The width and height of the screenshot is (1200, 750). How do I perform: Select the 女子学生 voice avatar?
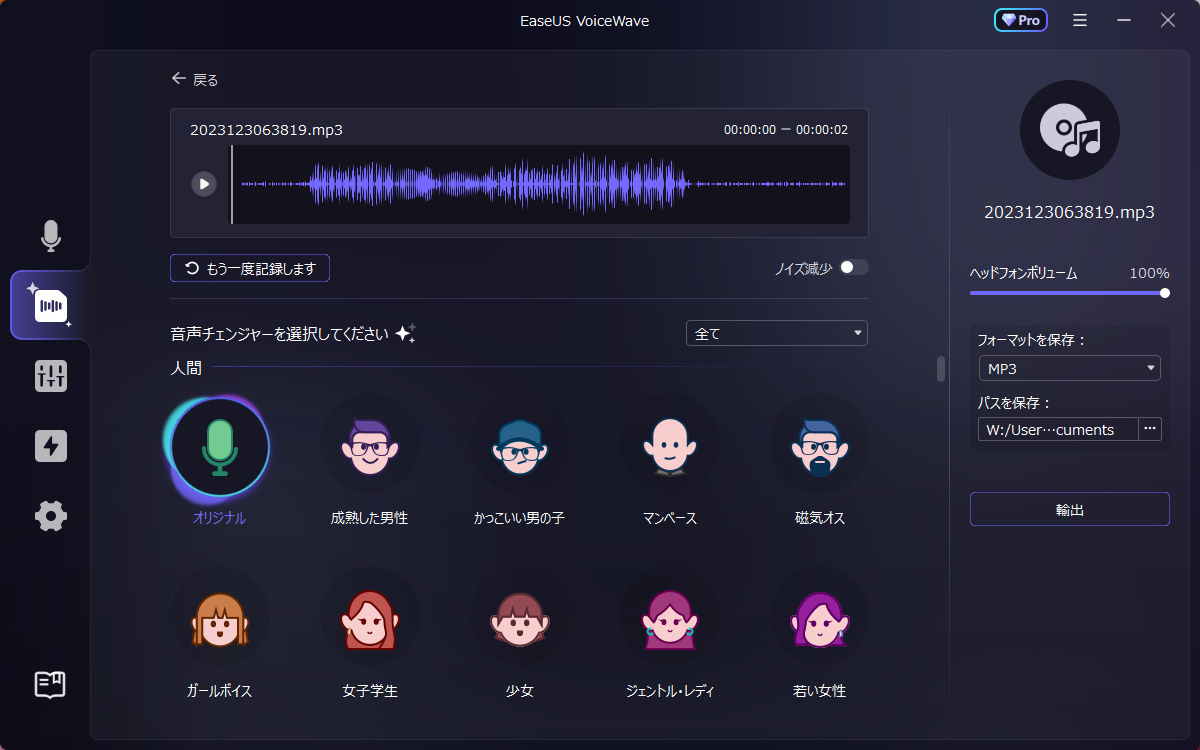click(369, 617)
